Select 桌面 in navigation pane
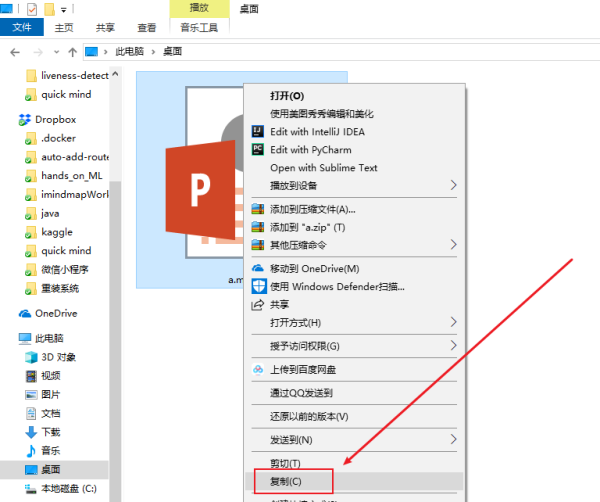The image size is (600, 502). pyautogui.click(x=54, y=470)
